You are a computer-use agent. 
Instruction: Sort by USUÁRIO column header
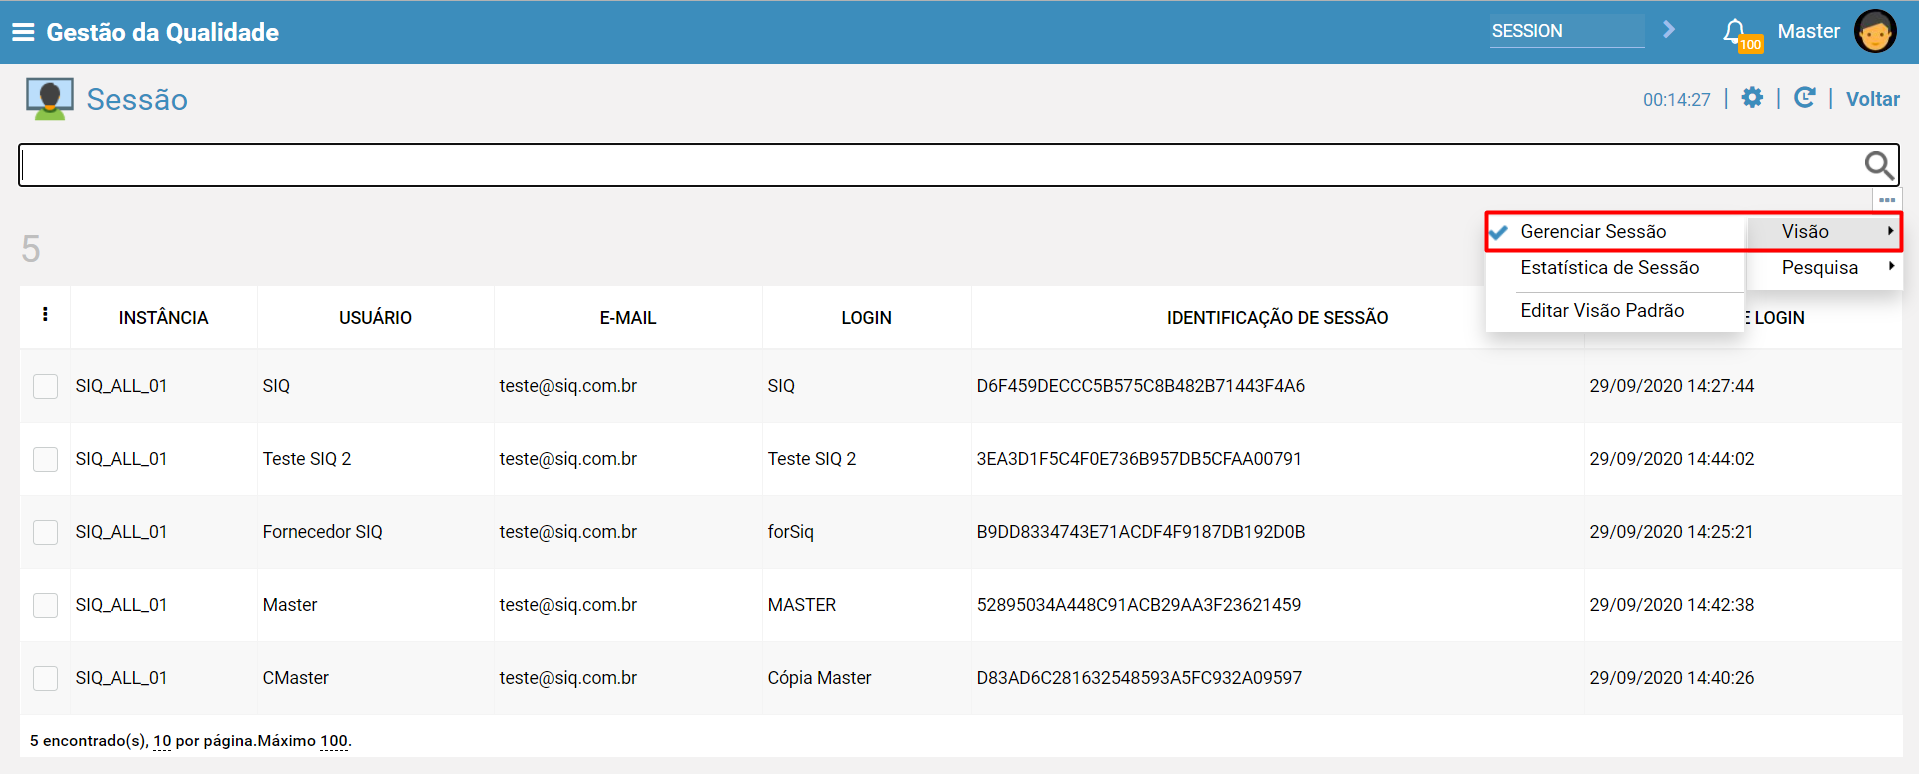click(x=375, y=318)
